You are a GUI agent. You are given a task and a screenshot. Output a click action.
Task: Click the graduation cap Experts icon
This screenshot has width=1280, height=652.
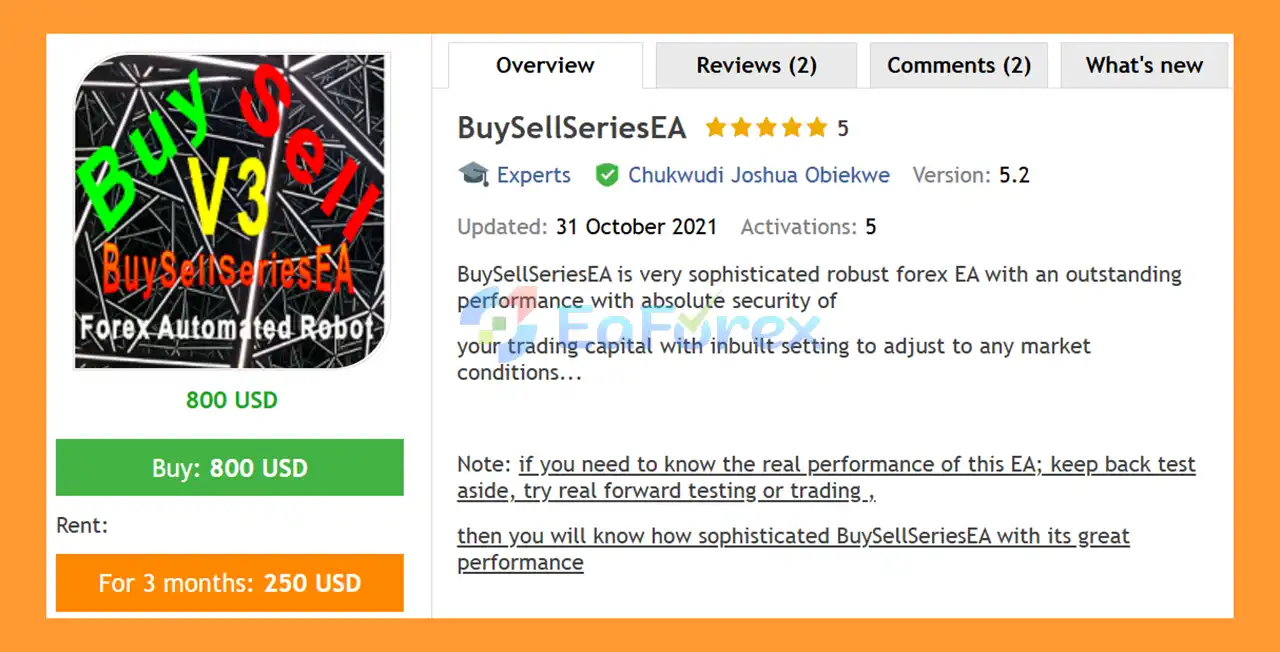473,174
